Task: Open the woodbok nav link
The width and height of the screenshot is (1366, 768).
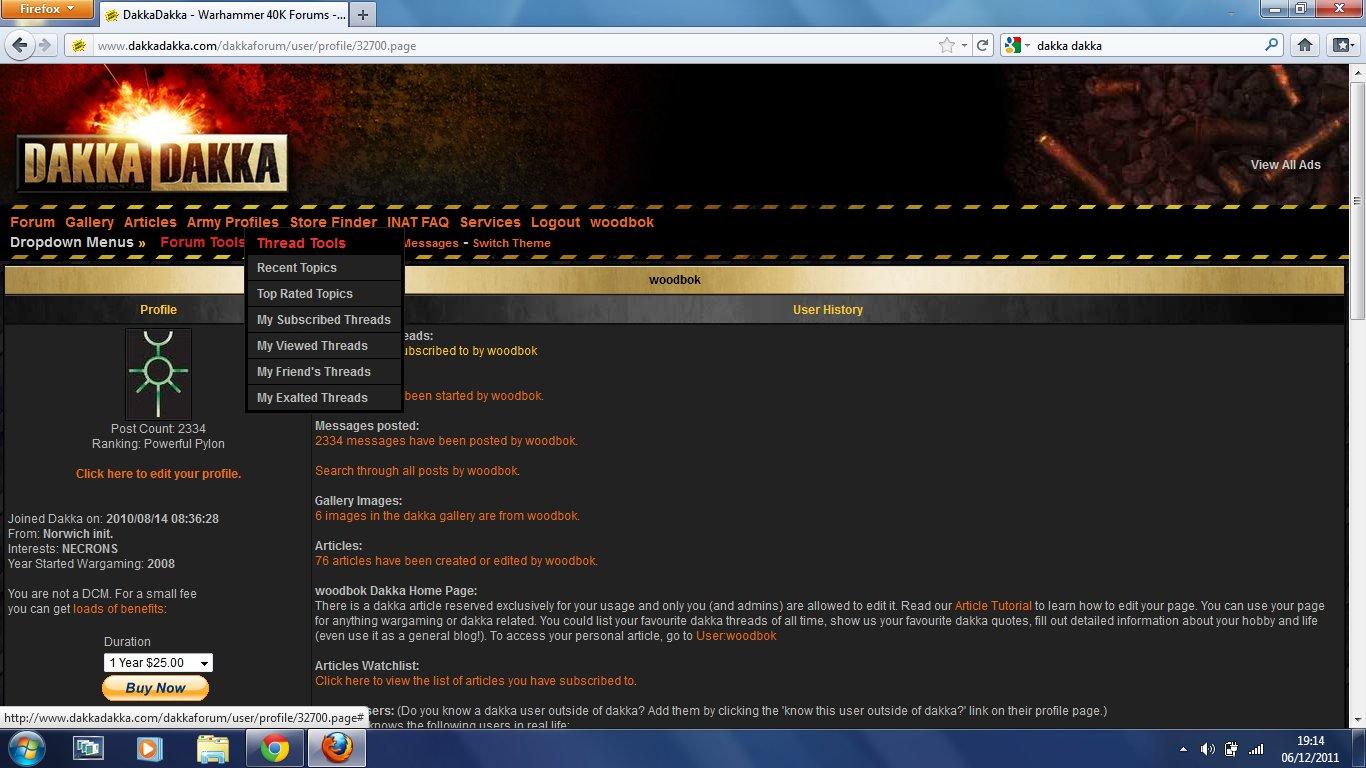Action: 622,222
